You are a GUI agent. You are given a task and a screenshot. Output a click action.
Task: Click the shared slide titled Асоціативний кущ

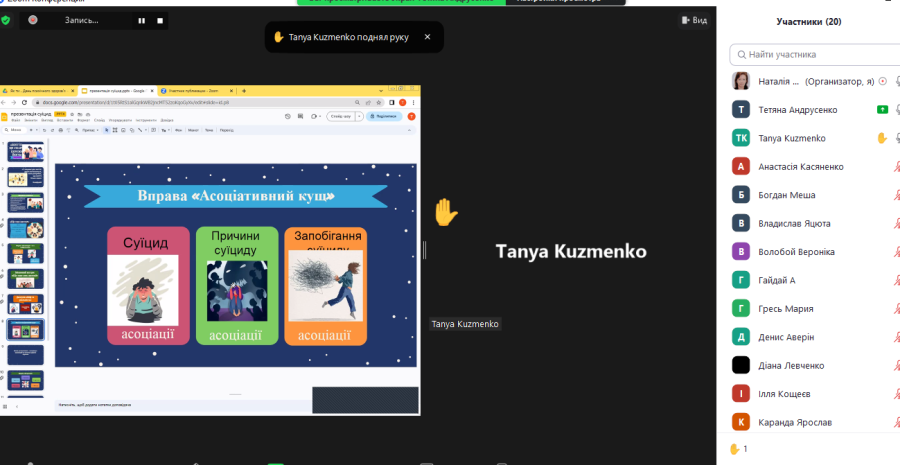pyautogui.click(x=235, y=265)
